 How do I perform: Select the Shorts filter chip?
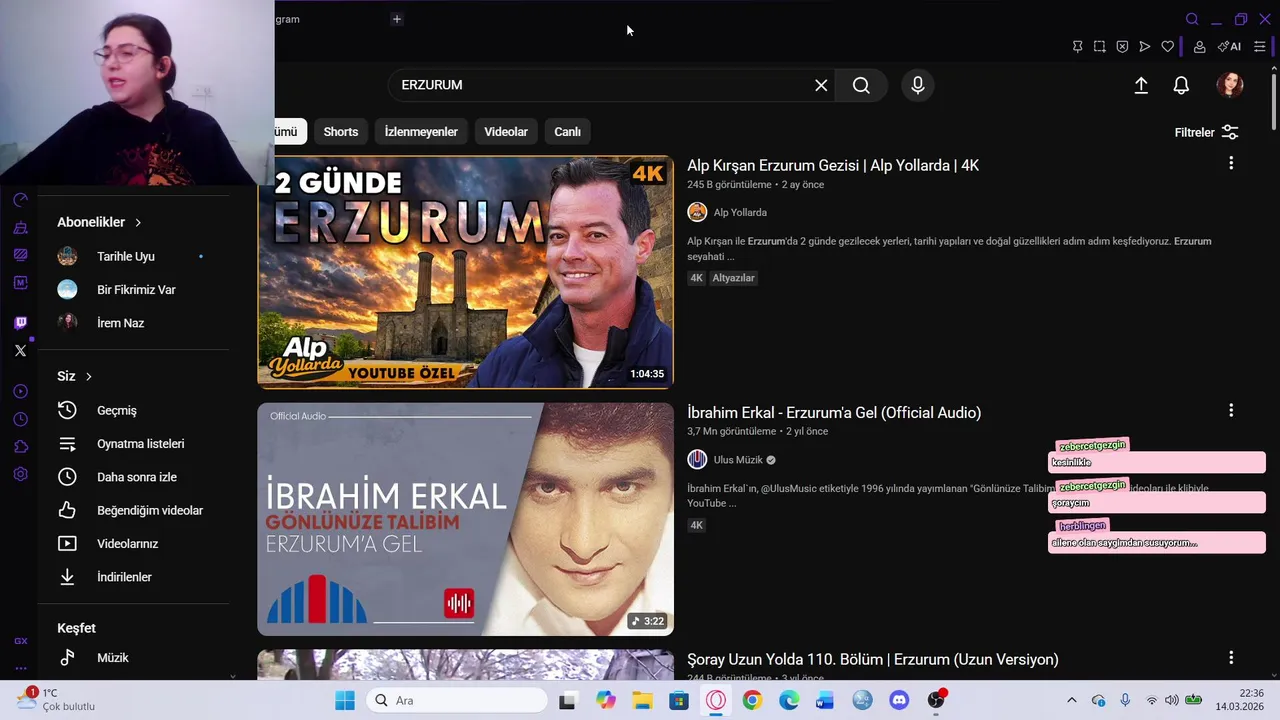[340, 132]
